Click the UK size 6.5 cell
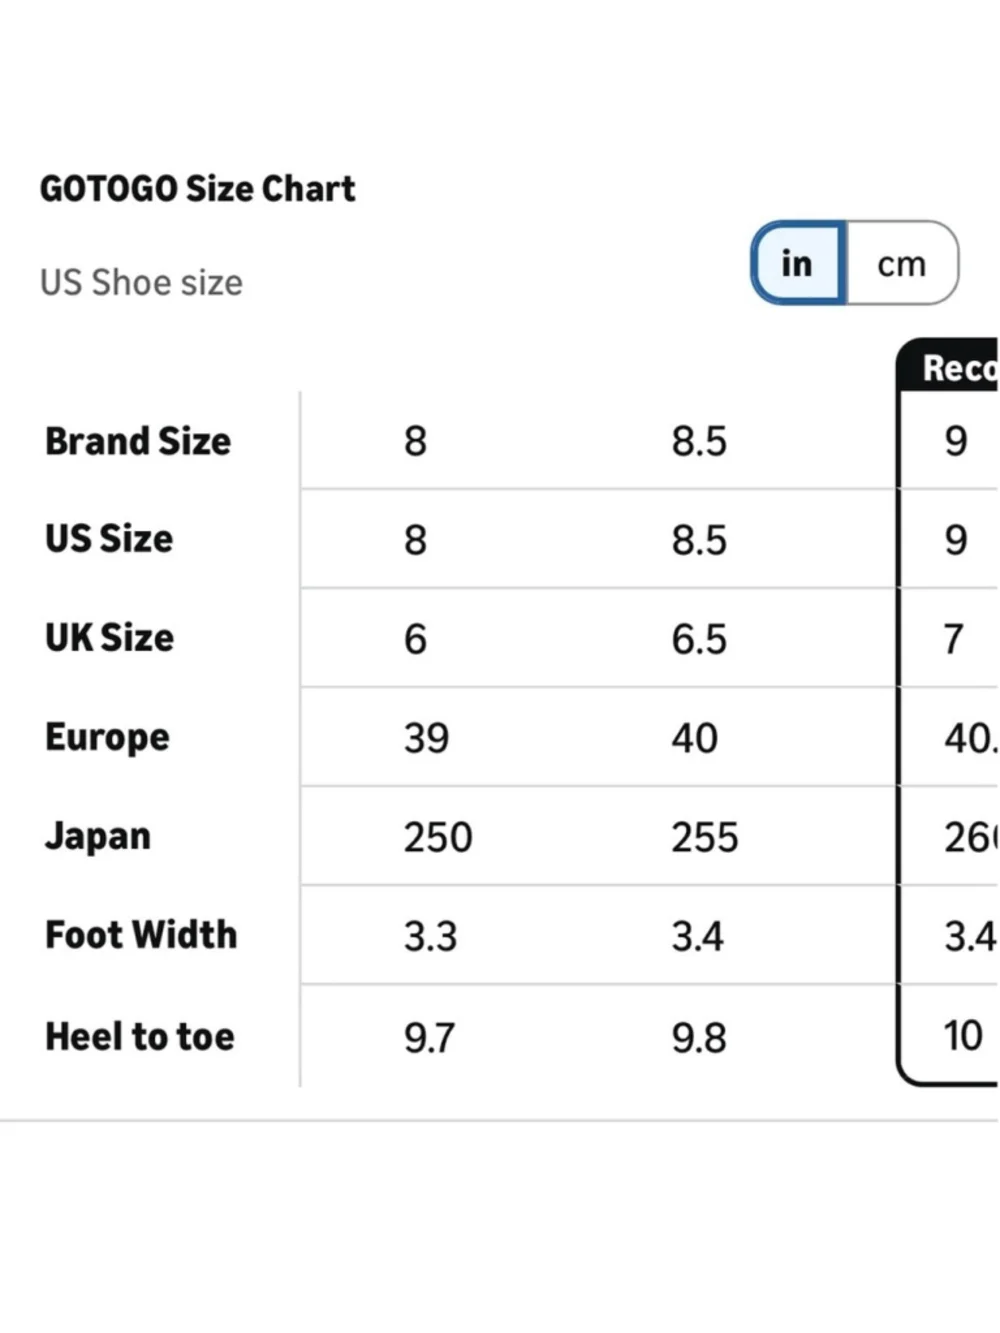 coord(699,639)
